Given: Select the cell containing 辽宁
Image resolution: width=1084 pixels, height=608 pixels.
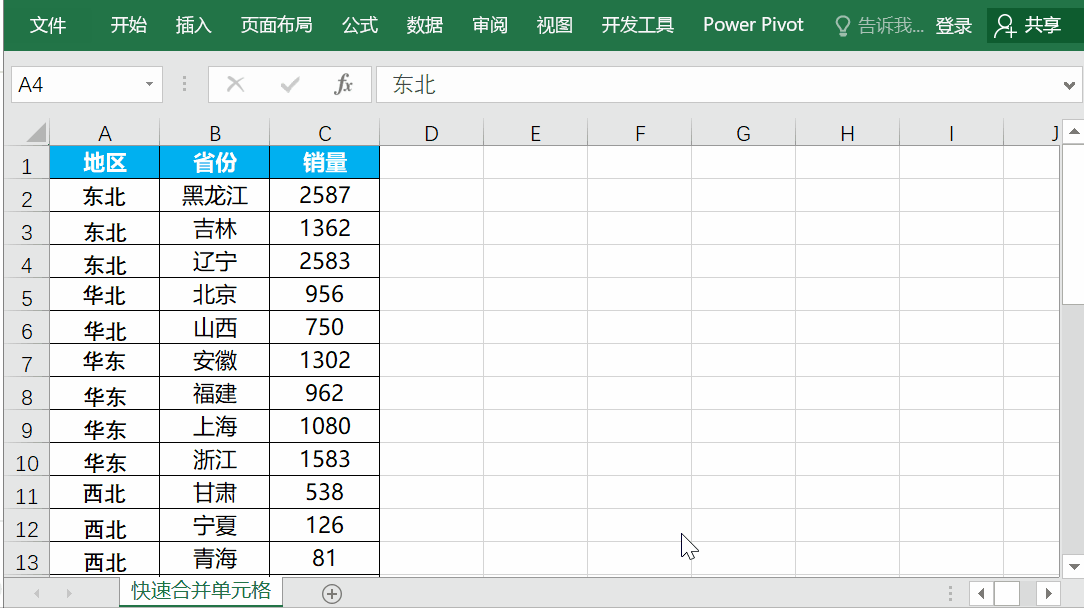Looking at the screenshot, I should (214, 261).
